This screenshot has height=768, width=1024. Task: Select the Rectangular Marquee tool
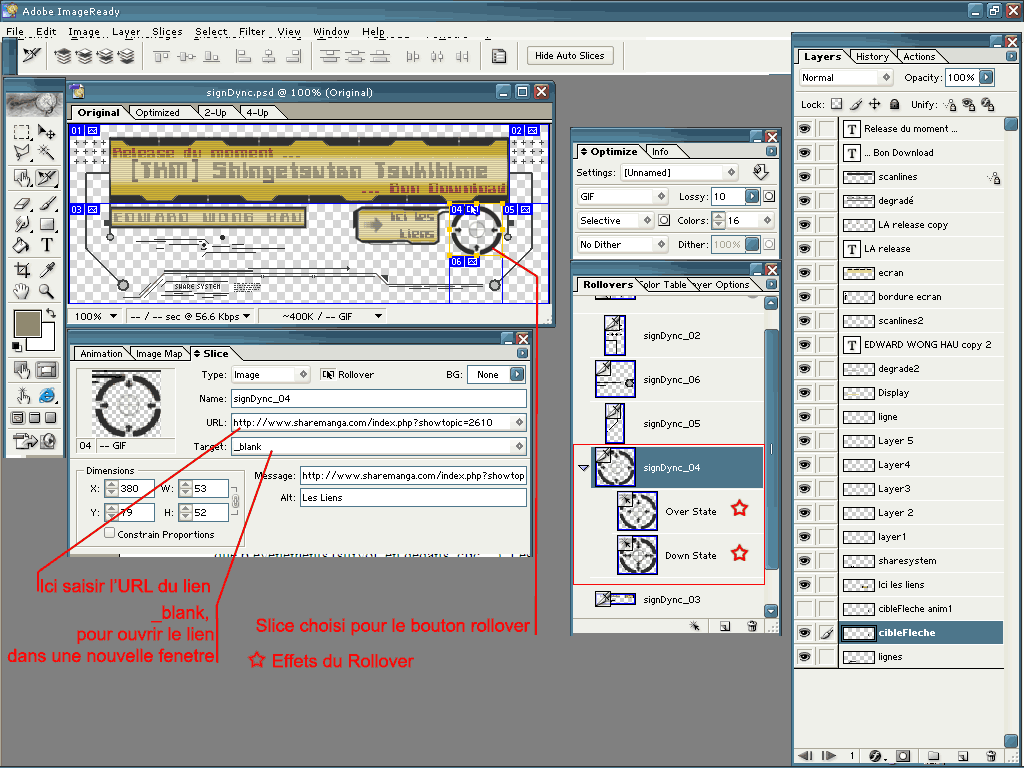pos(22,133)
